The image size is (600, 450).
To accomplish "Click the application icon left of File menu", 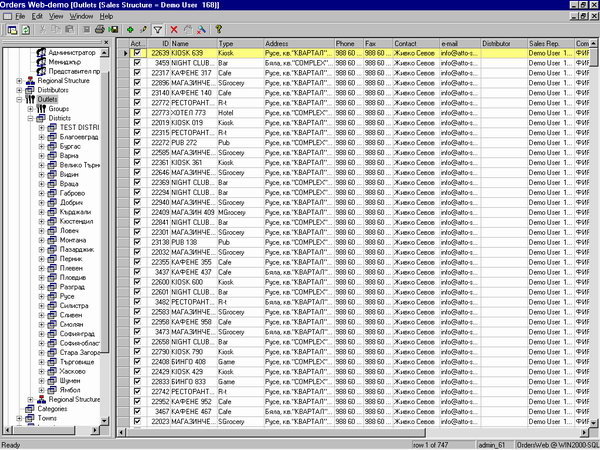I will point(7,16).
